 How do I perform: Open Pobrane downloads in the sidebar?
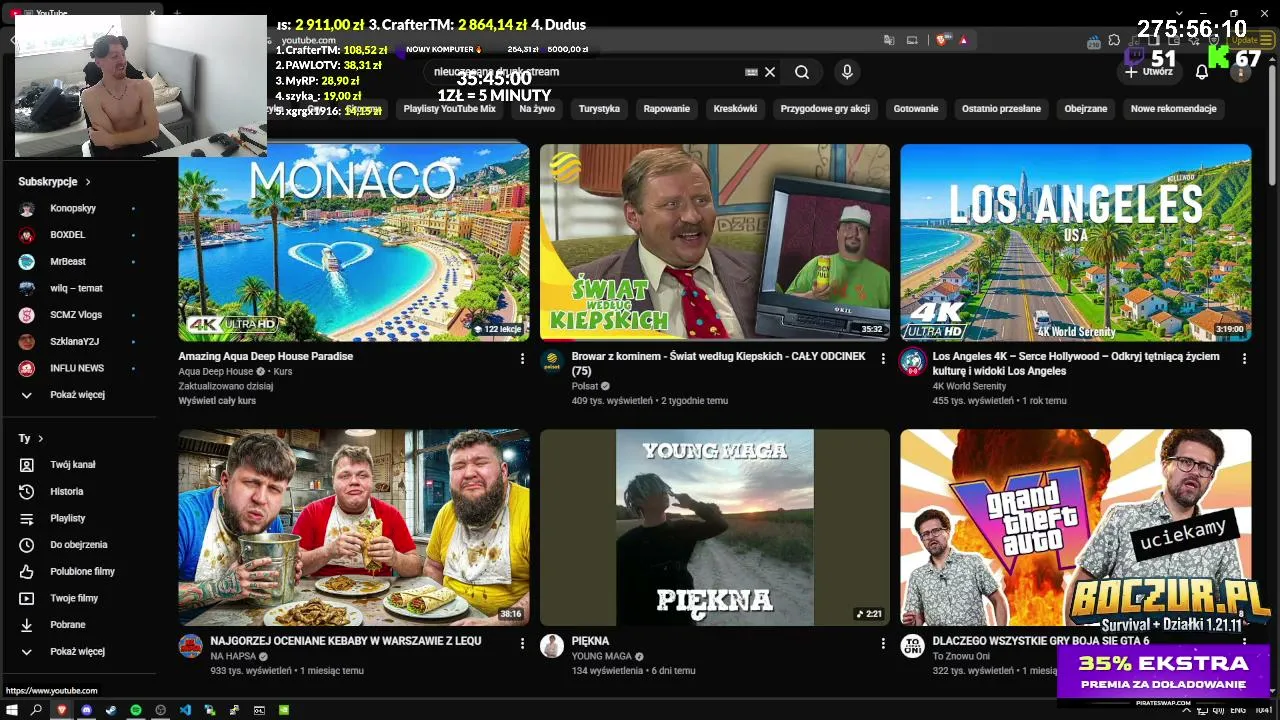click(67, 625)
